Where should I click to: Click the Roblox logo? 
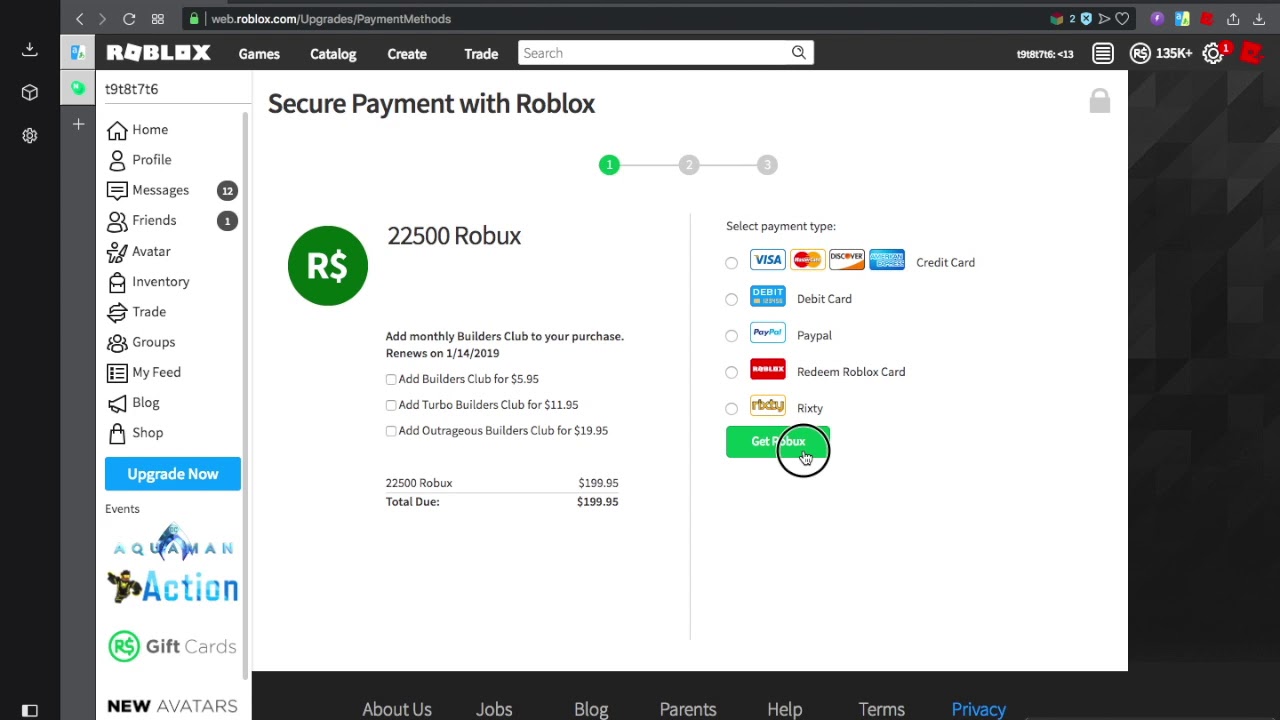(158, 53)
